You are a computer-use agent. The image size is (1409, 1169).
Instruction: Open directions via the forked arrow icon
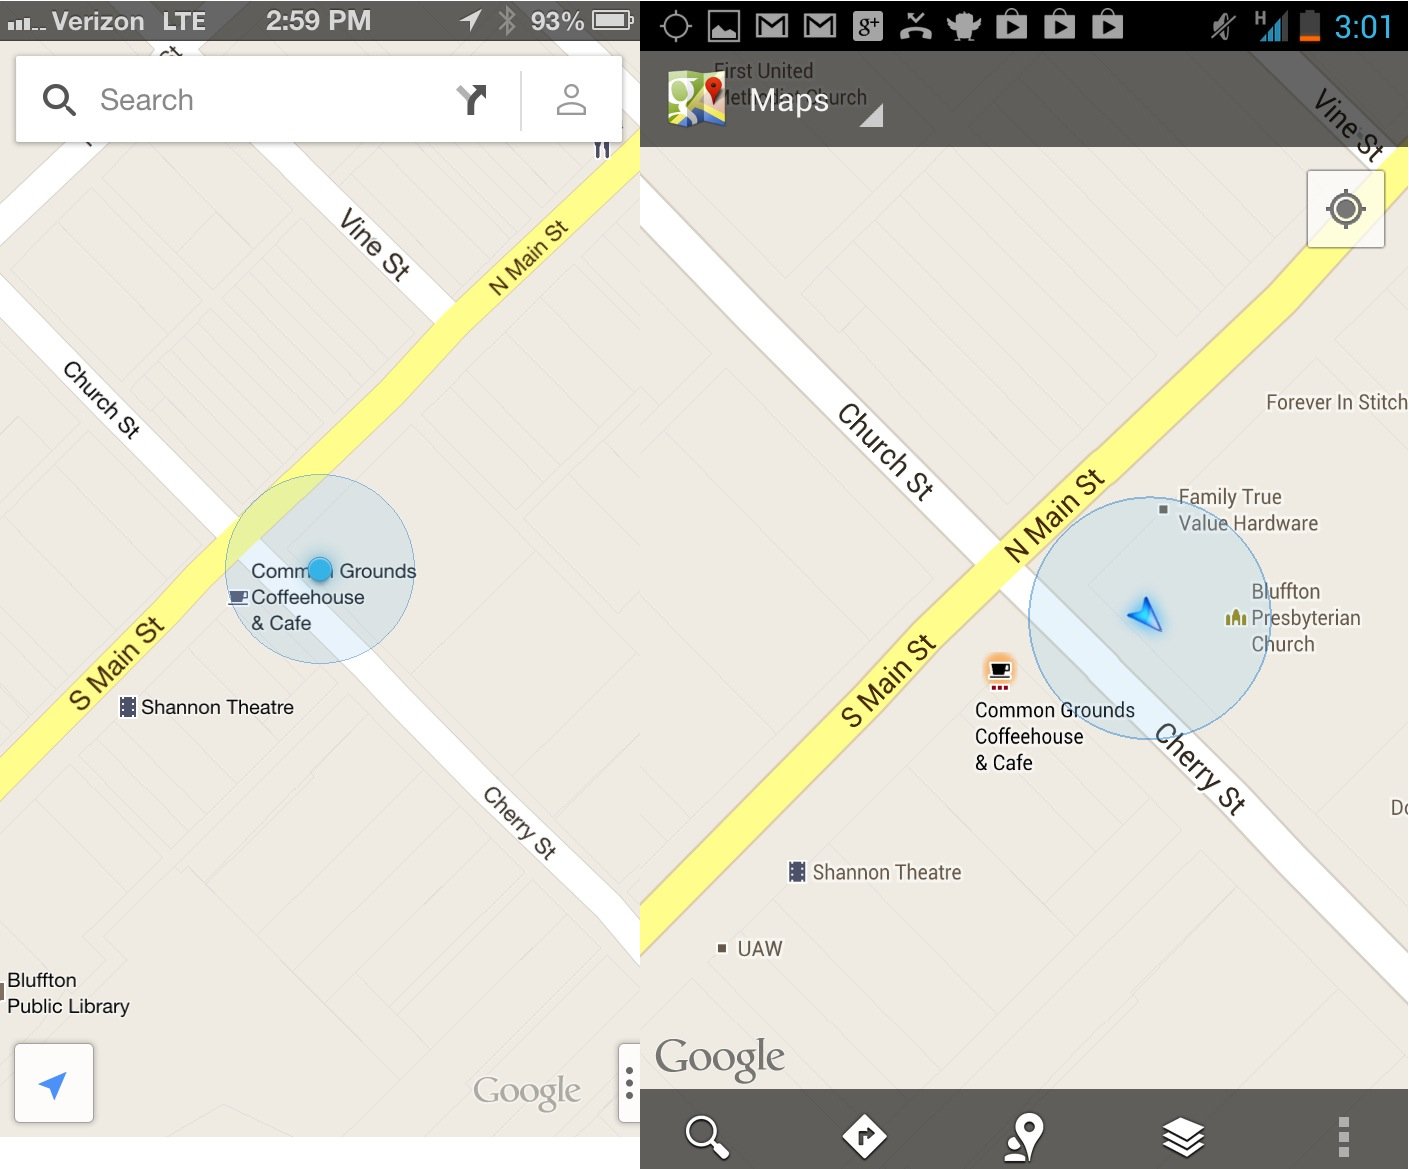tap(471, 99)
